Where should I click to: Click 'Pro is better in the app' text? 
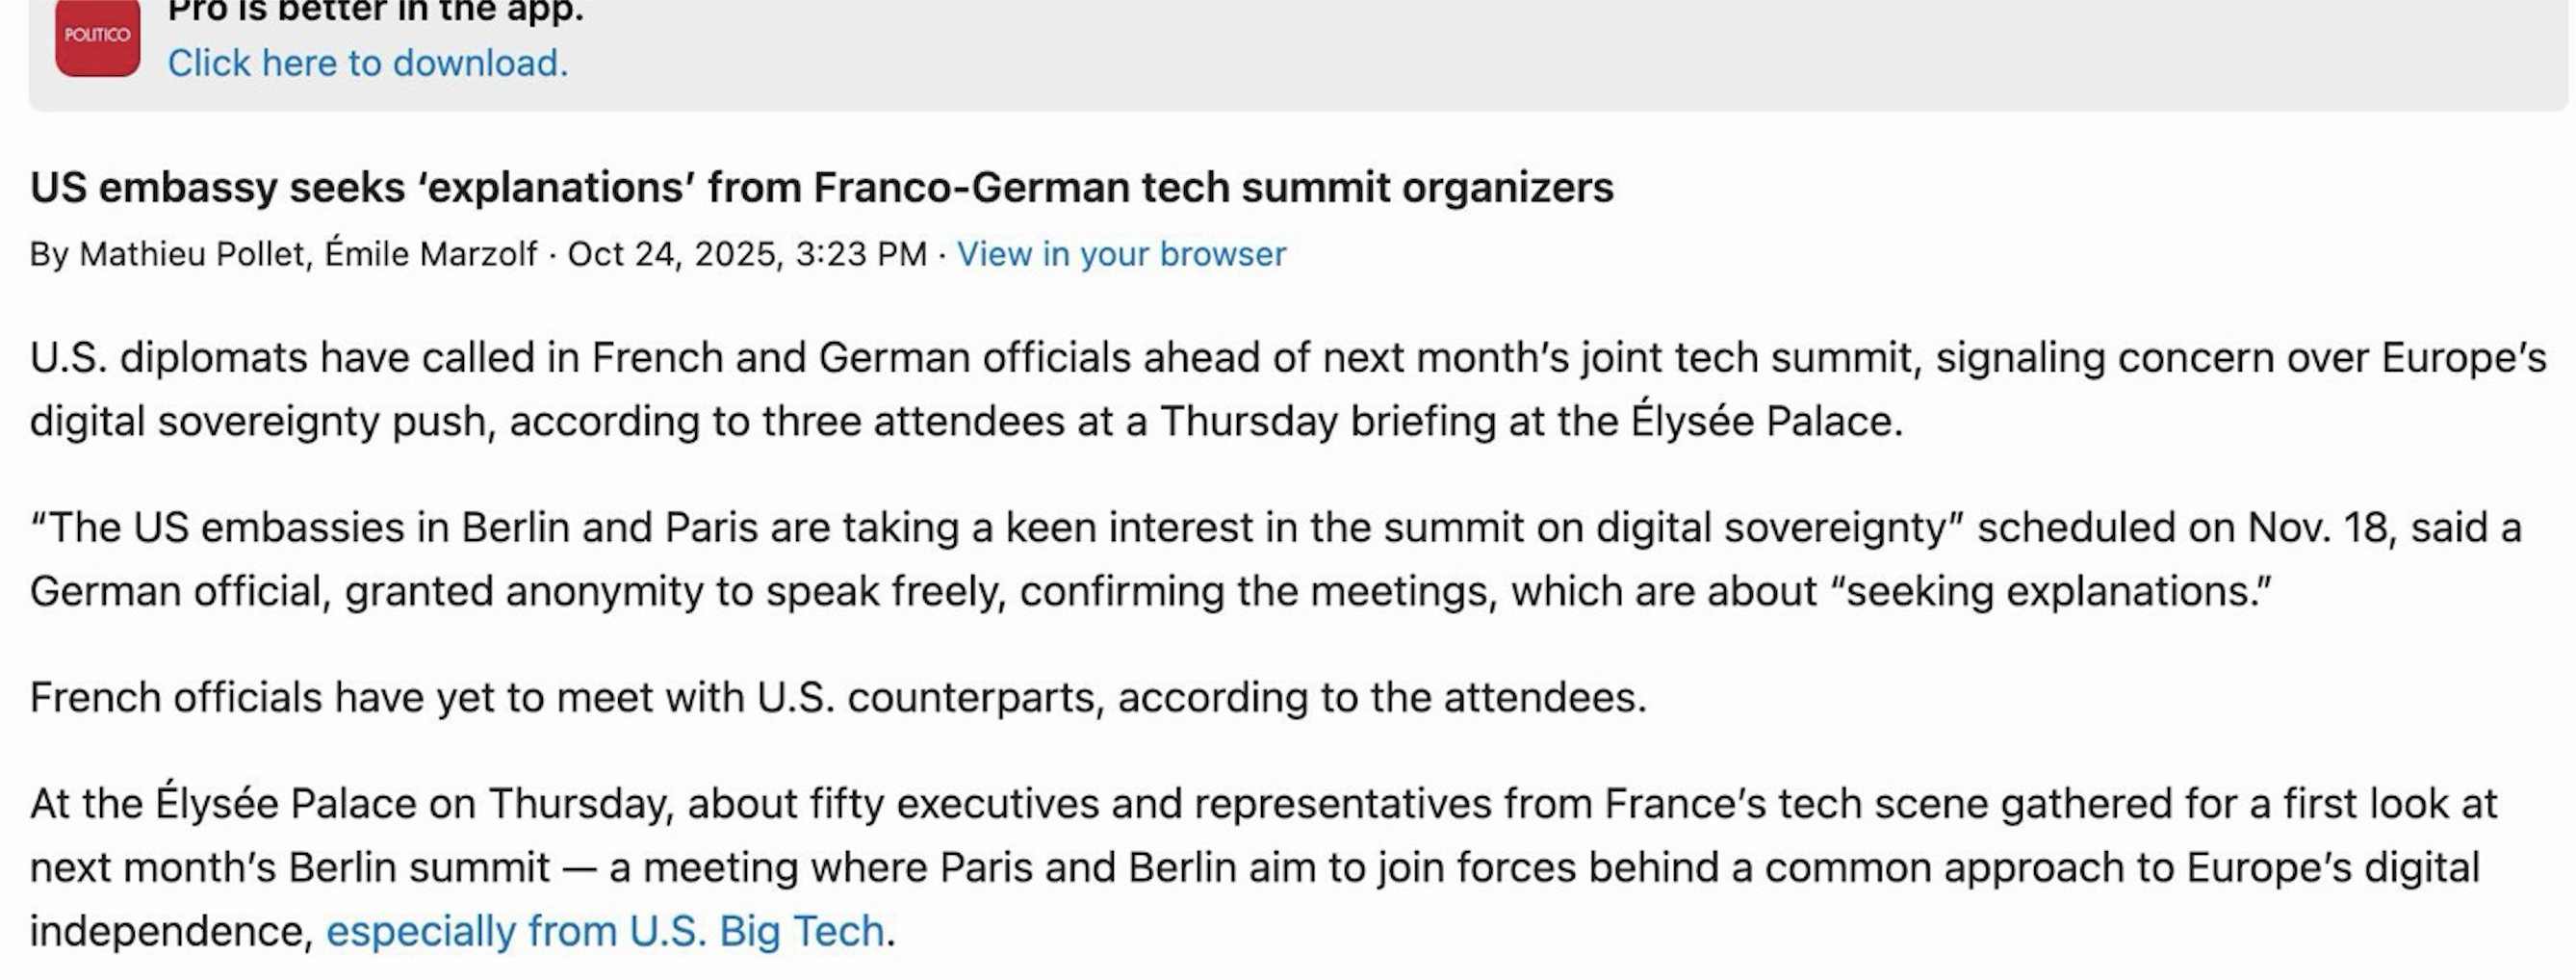pos(375,12)
